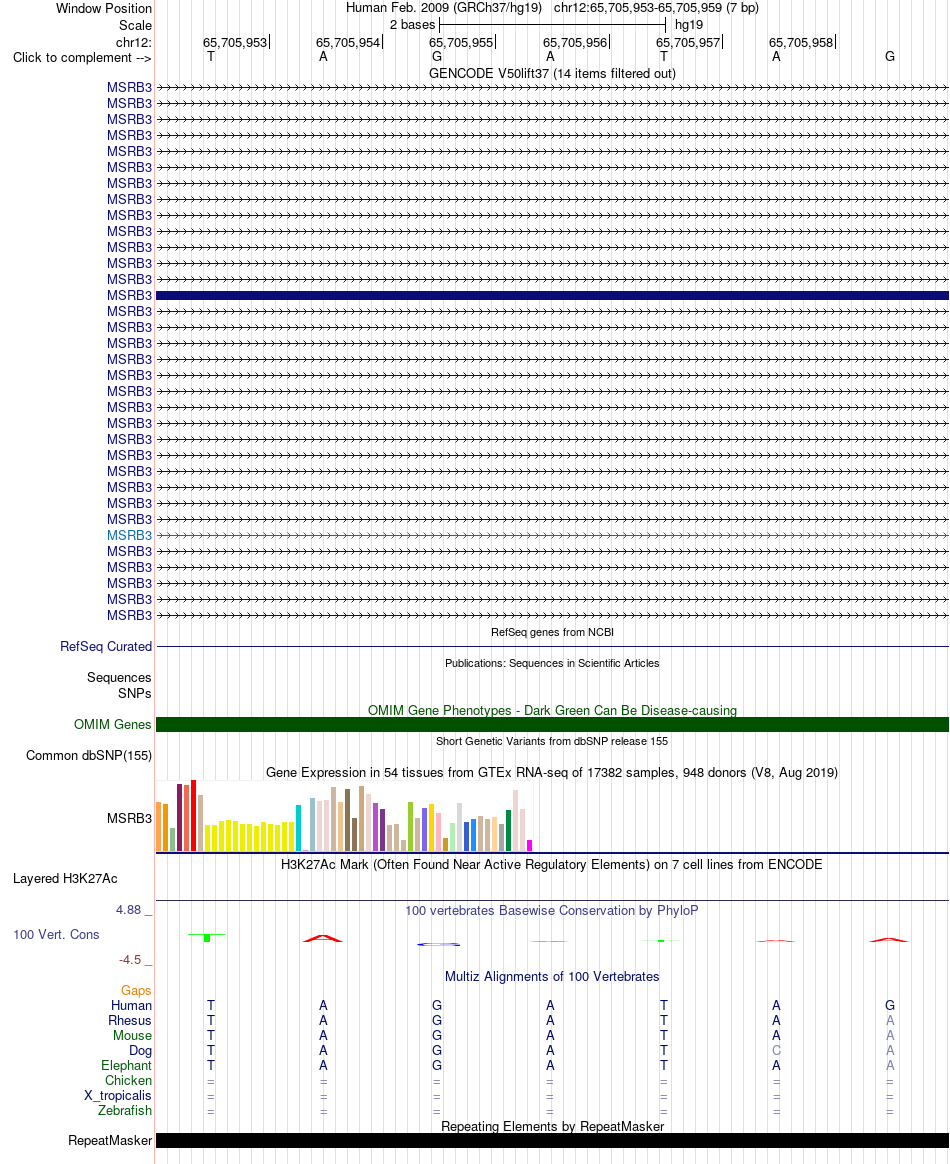Click the Rhesus alignment row label

pyautogui.click(x=130, y=1021)
